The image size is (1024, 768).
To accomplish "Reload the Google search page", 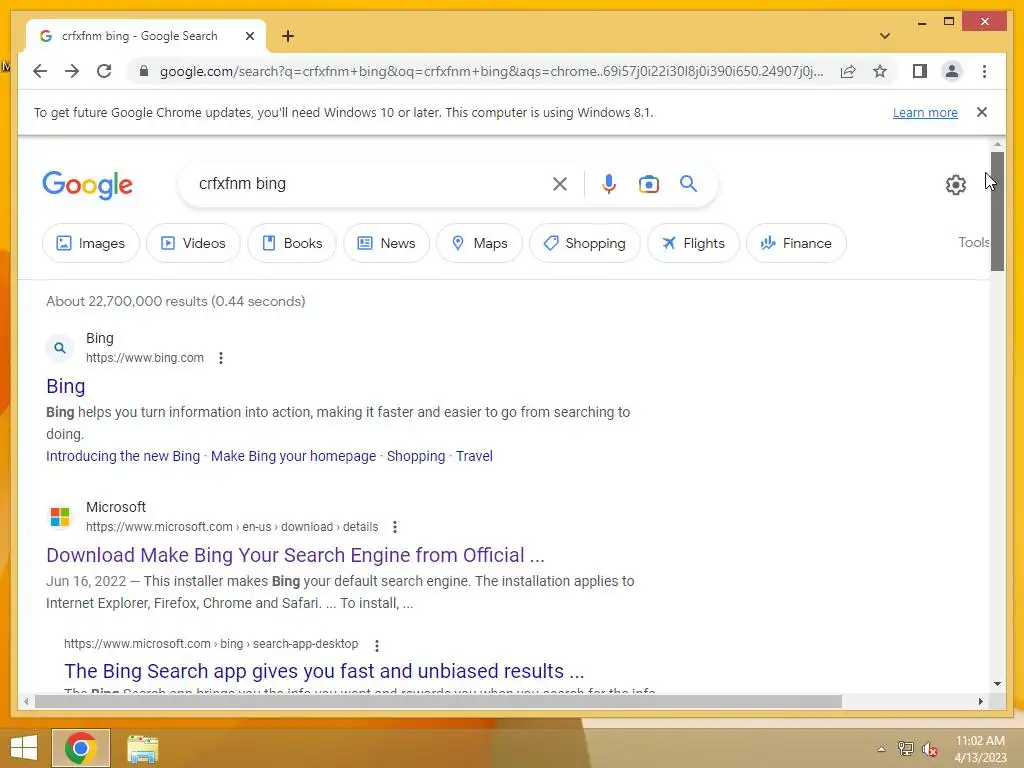I will 104,71.
